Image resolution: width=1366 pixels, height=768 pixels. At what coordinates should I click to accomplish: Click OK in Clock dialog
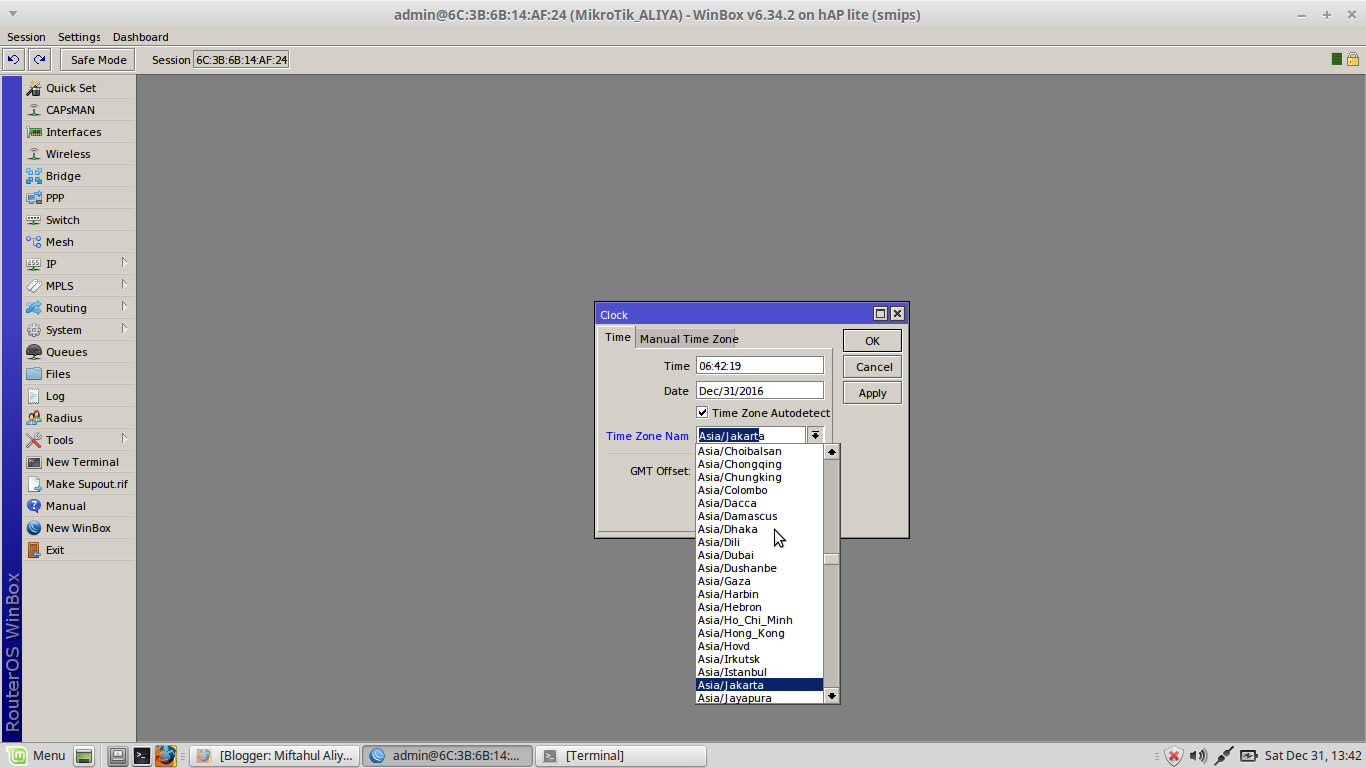click(872, 341)
